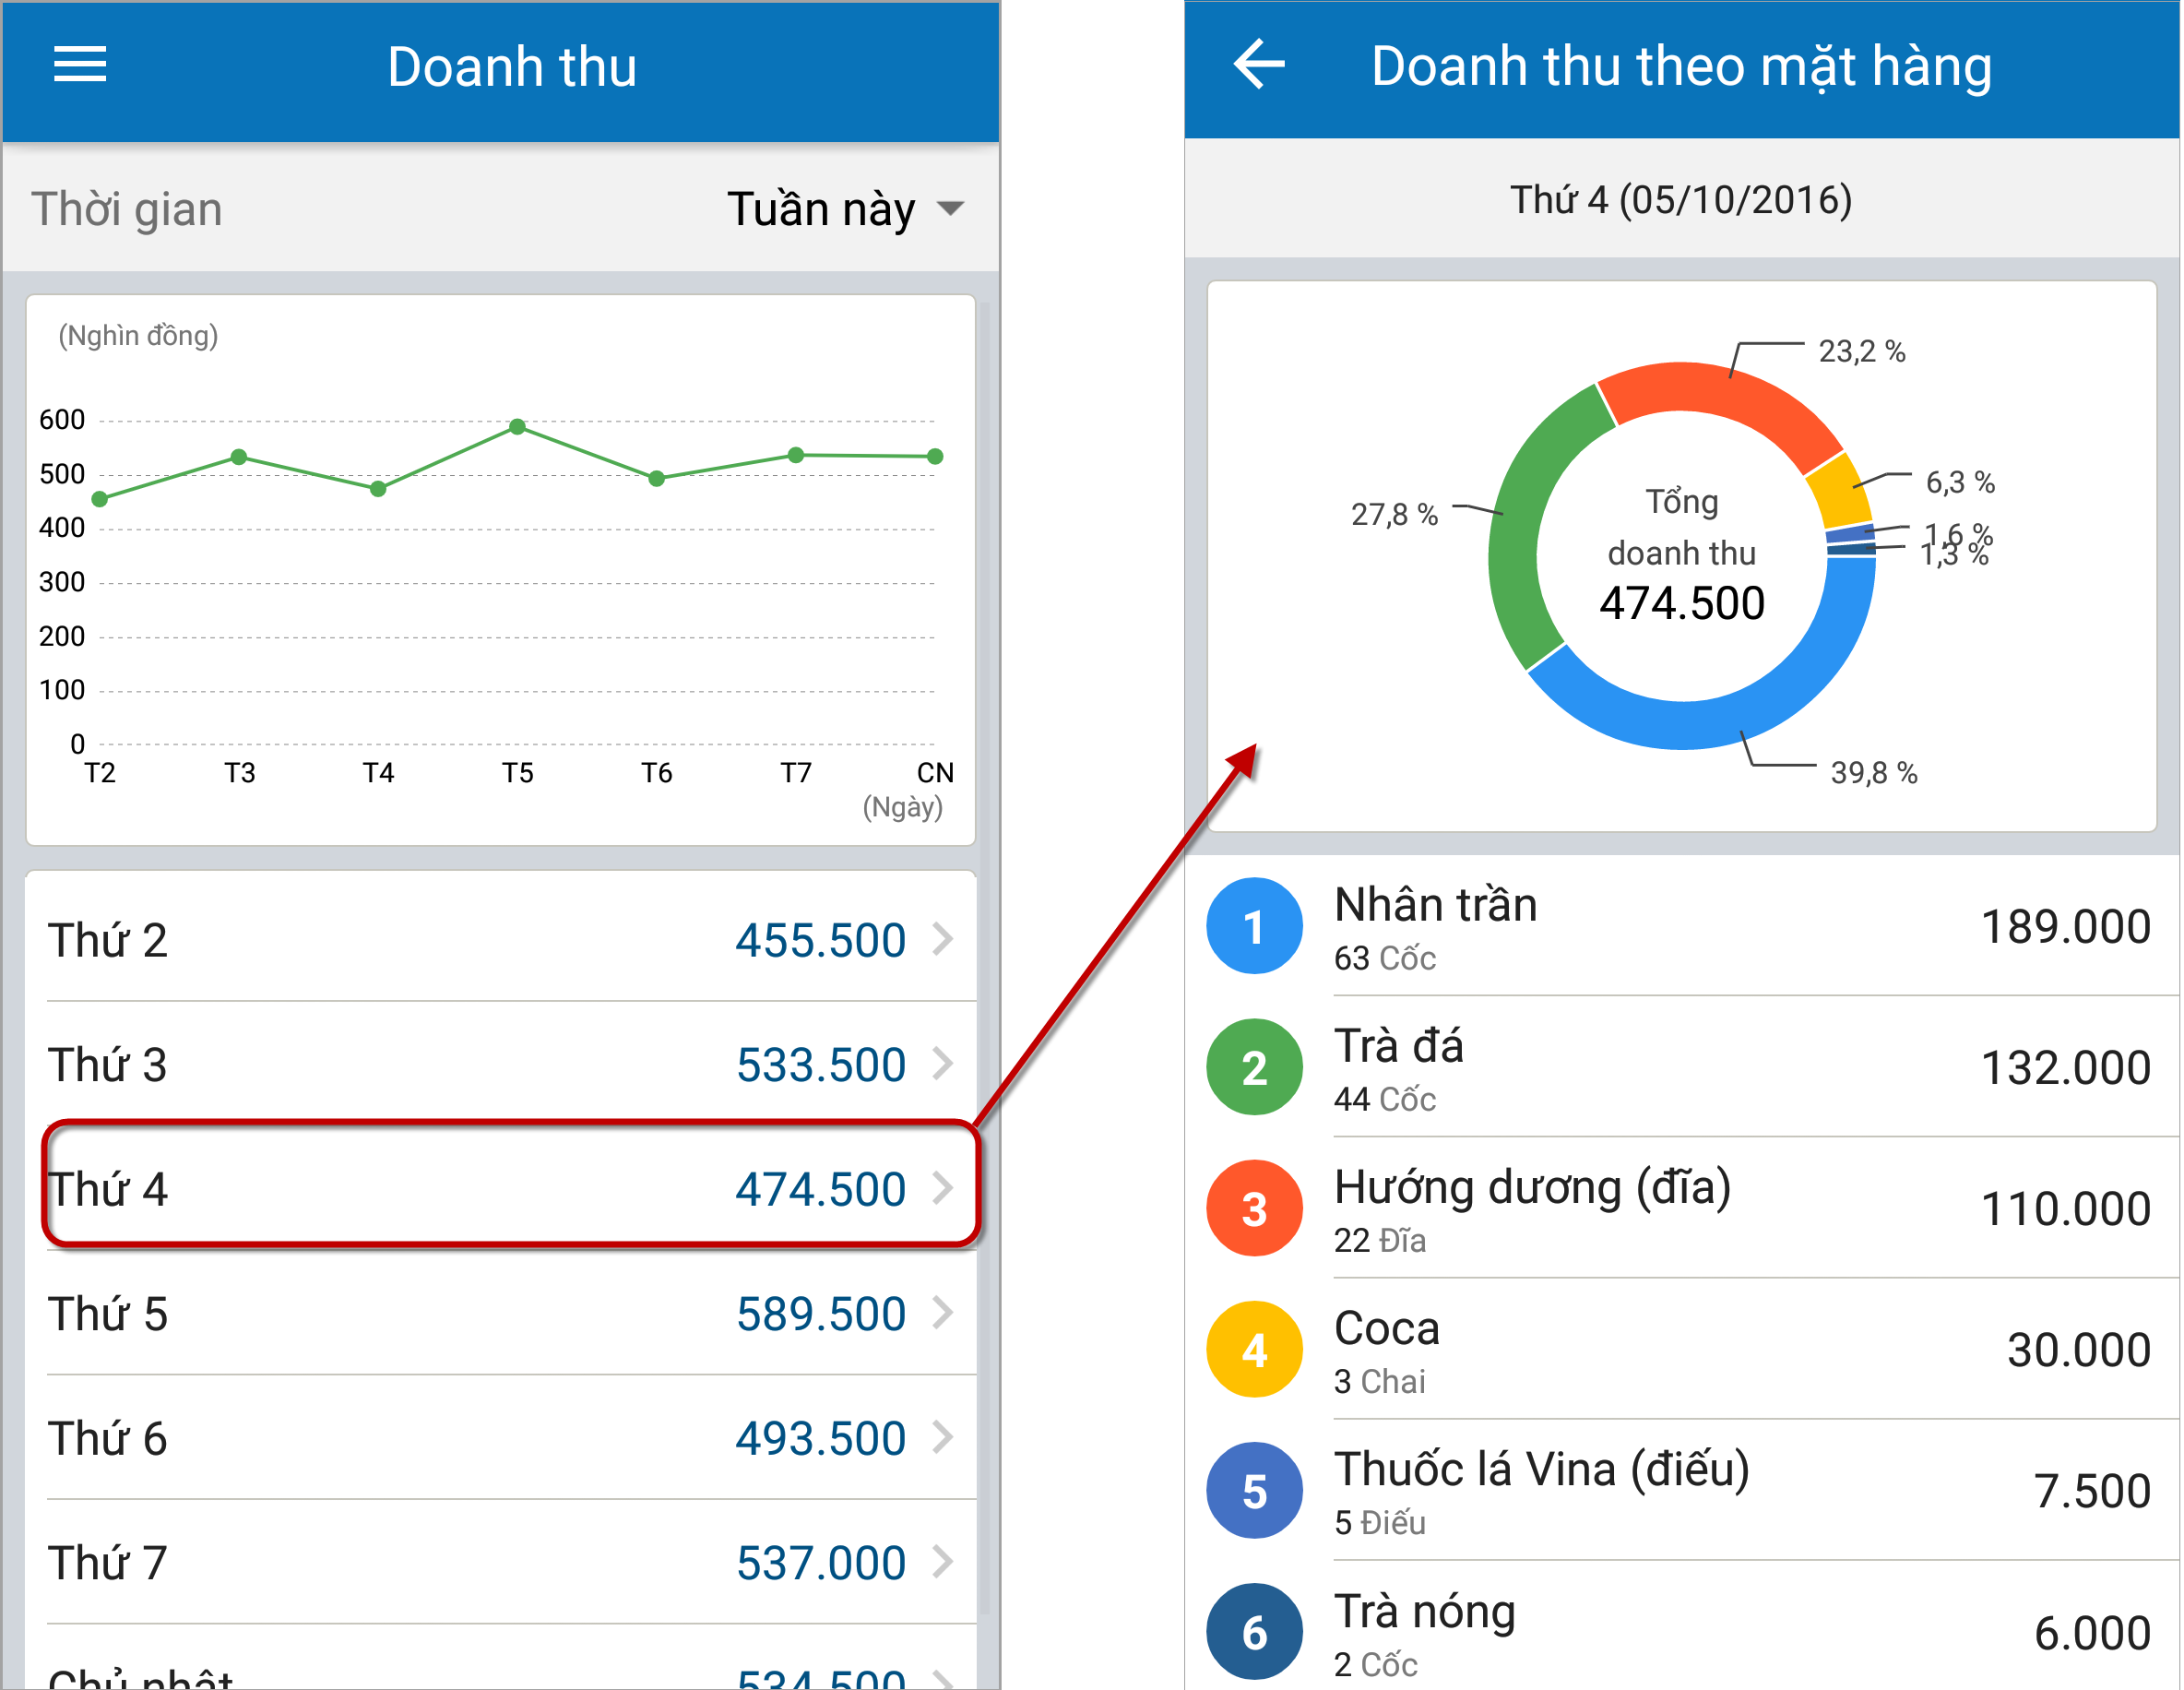Expand the Thứ 3 row chevron

tap(942, 1063)
